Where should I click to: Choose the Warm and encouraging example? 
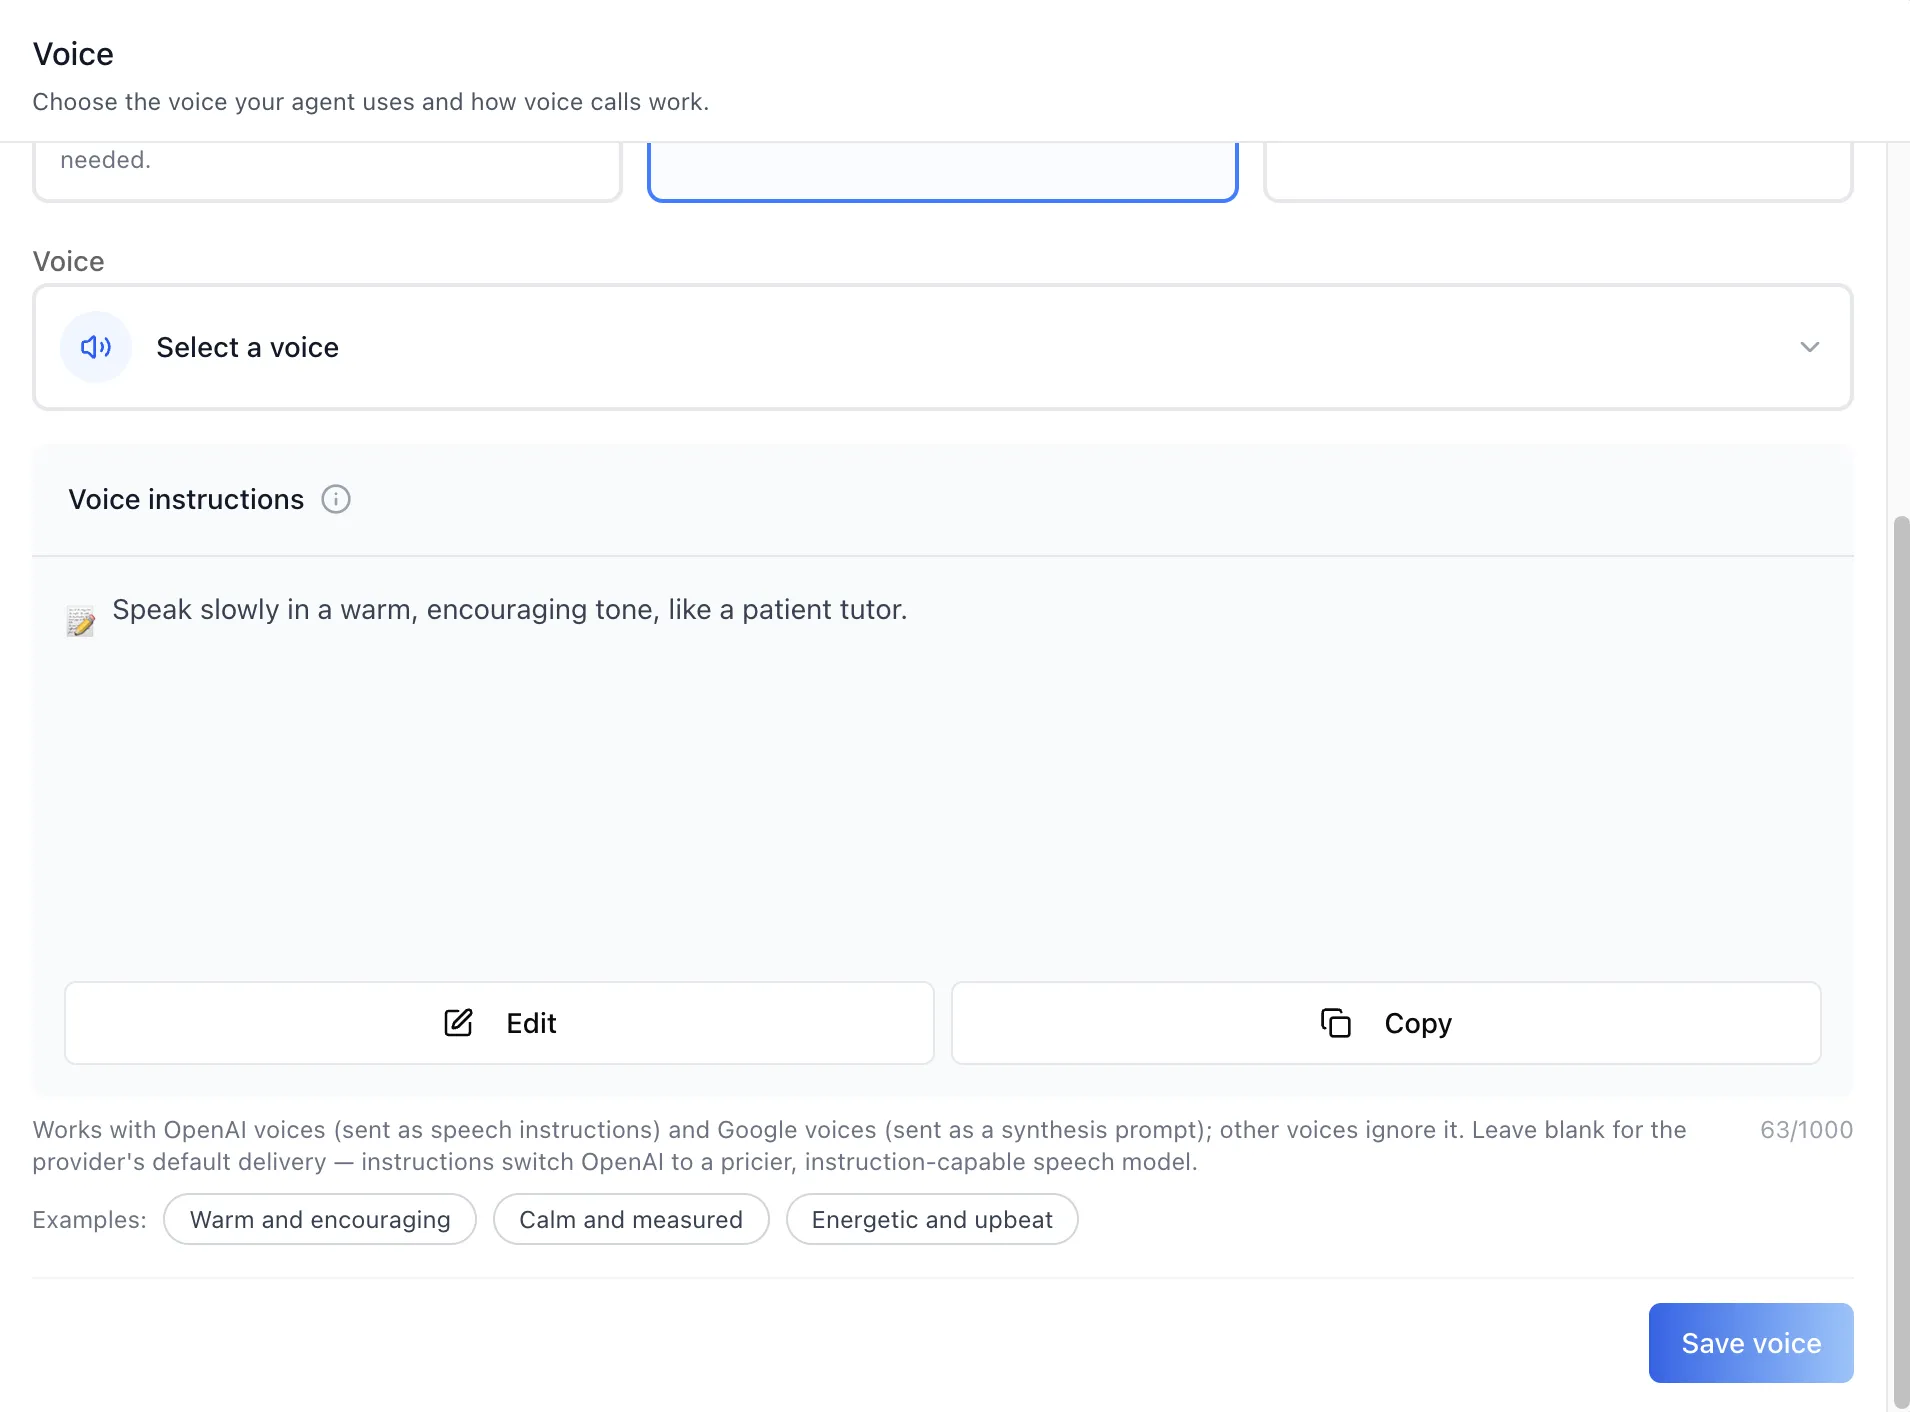(x=320, y=1219)
